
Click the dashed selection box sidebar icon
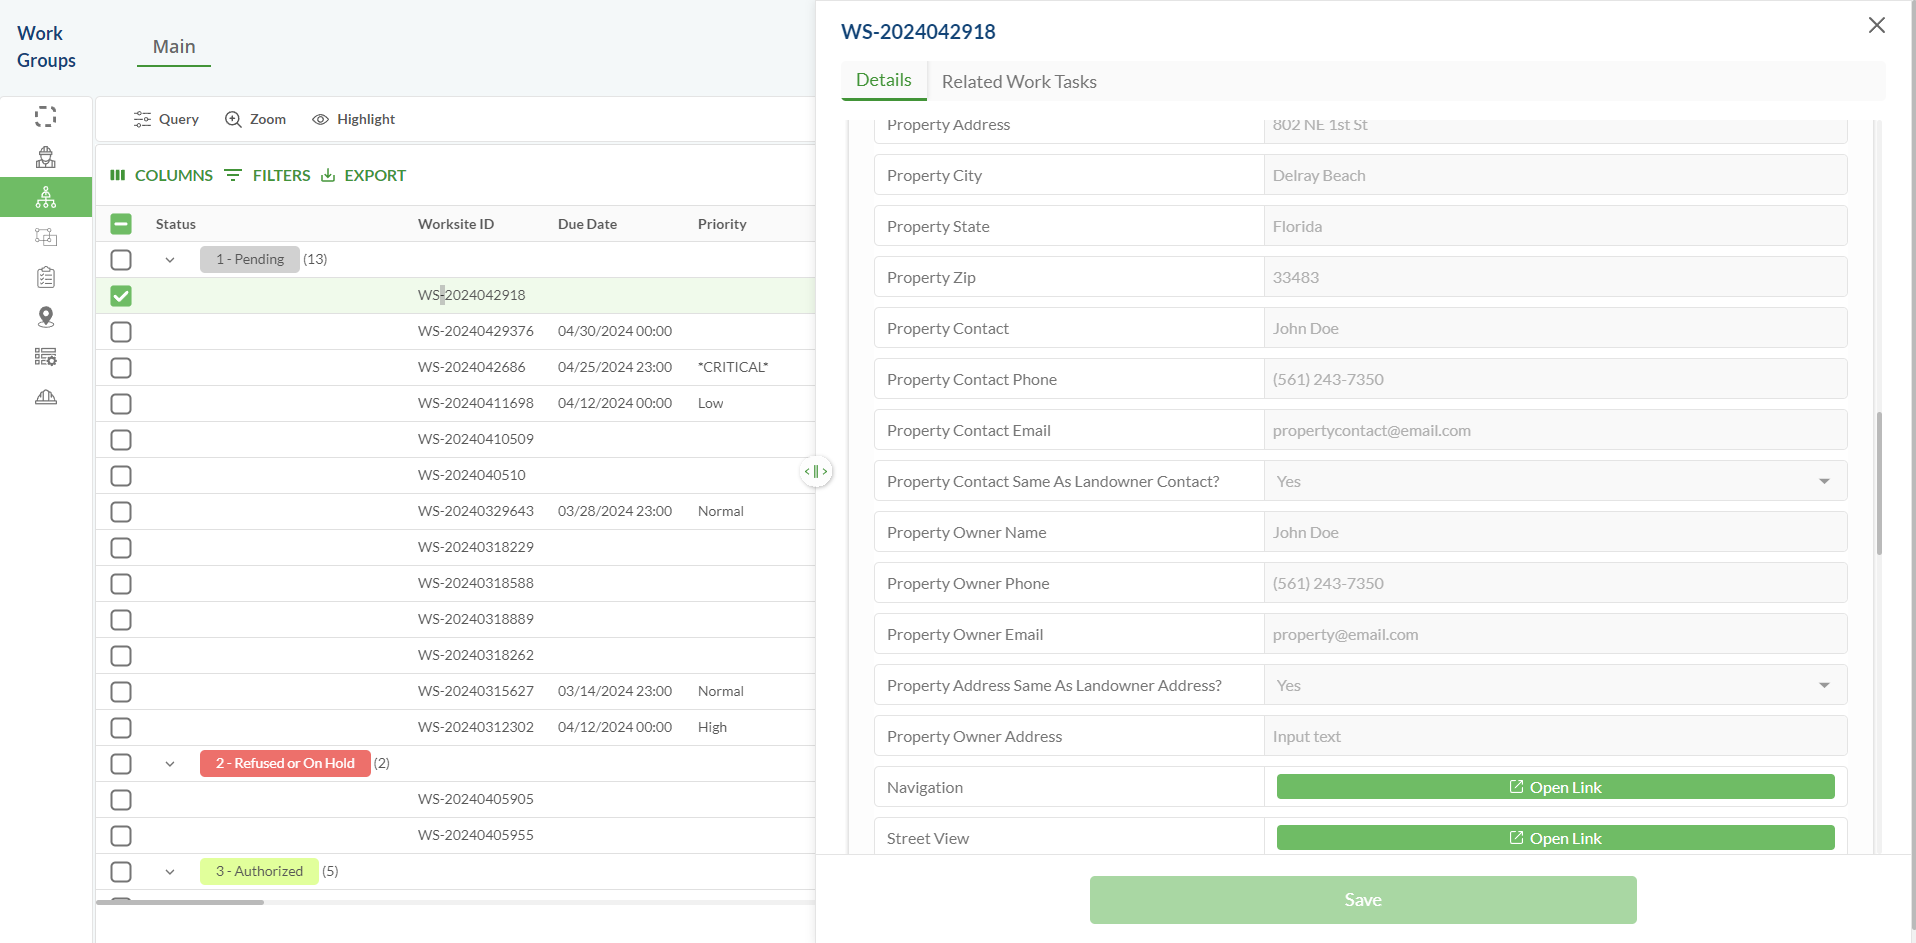(x=46, y=117)
